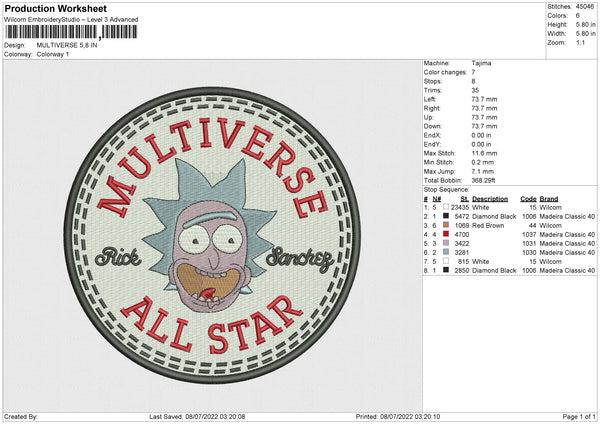Screen dimensions: 600x424
Task: Click the Height value 5.80 in
Action: coord(585,24)
